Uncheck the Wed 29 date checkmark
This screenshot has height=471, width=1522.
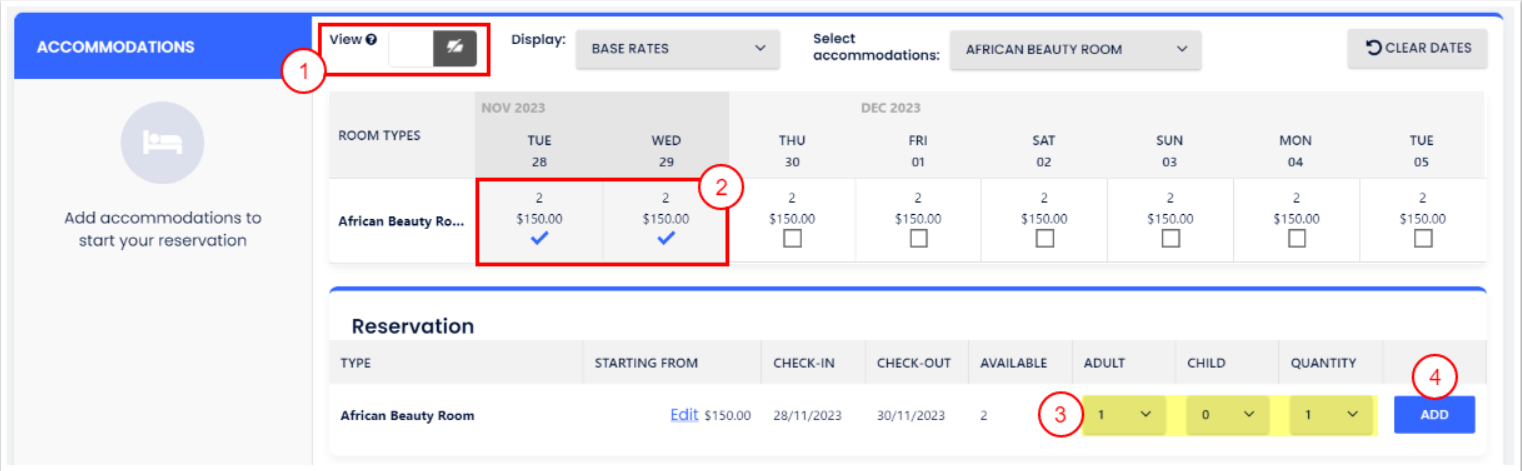click(x=666, y=238)
